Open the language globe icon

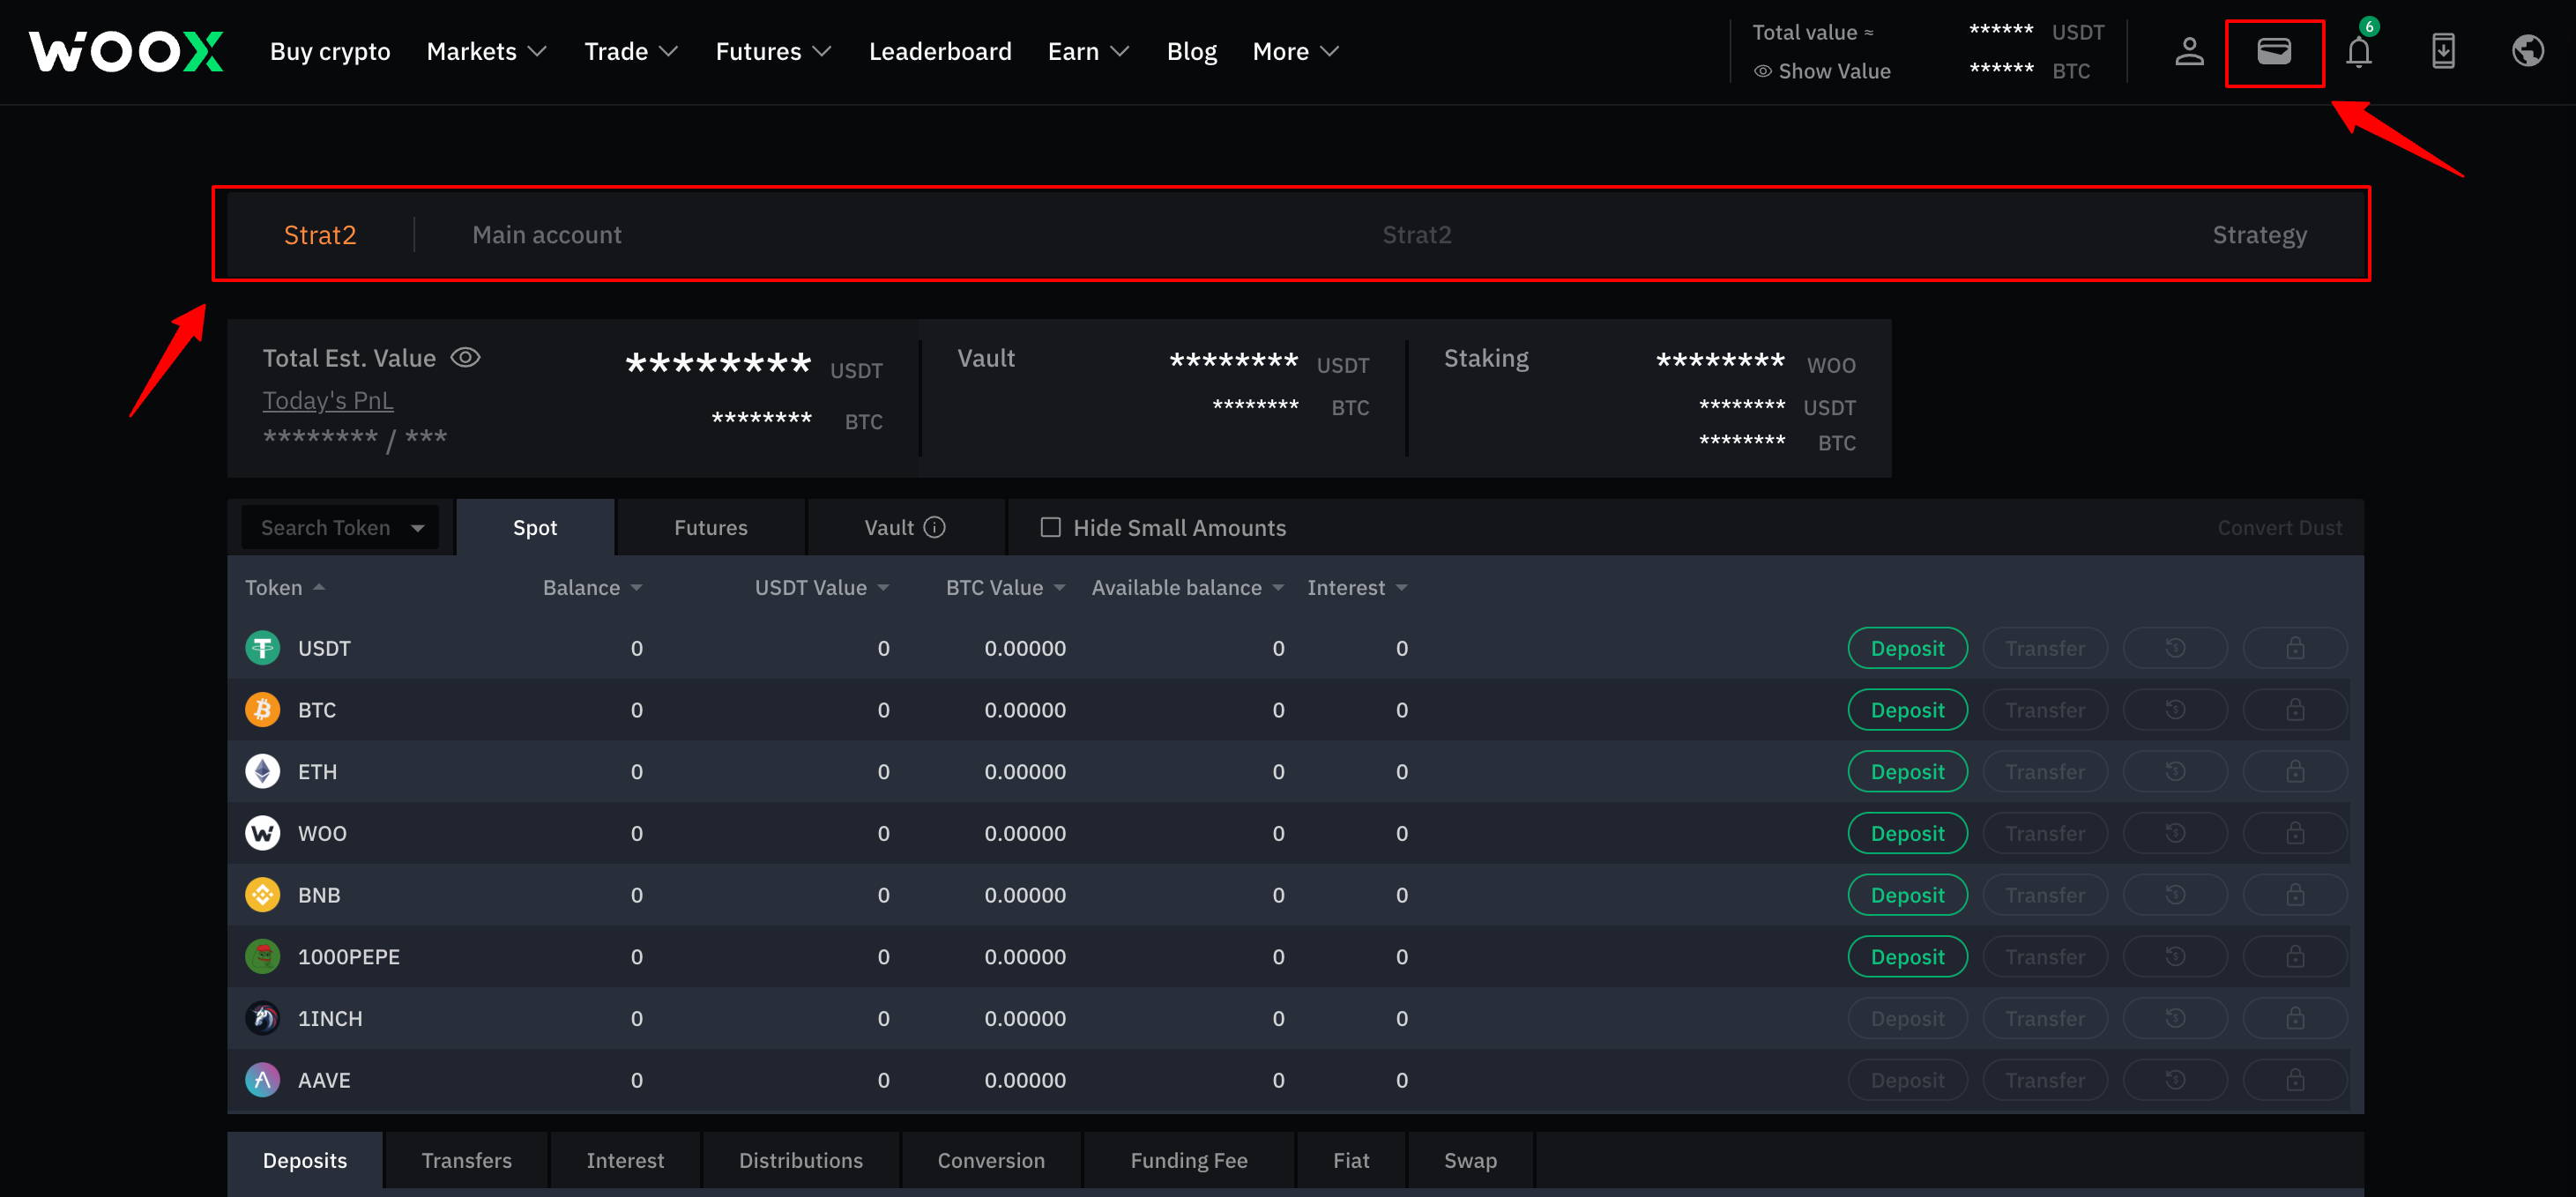[2528, 51]
